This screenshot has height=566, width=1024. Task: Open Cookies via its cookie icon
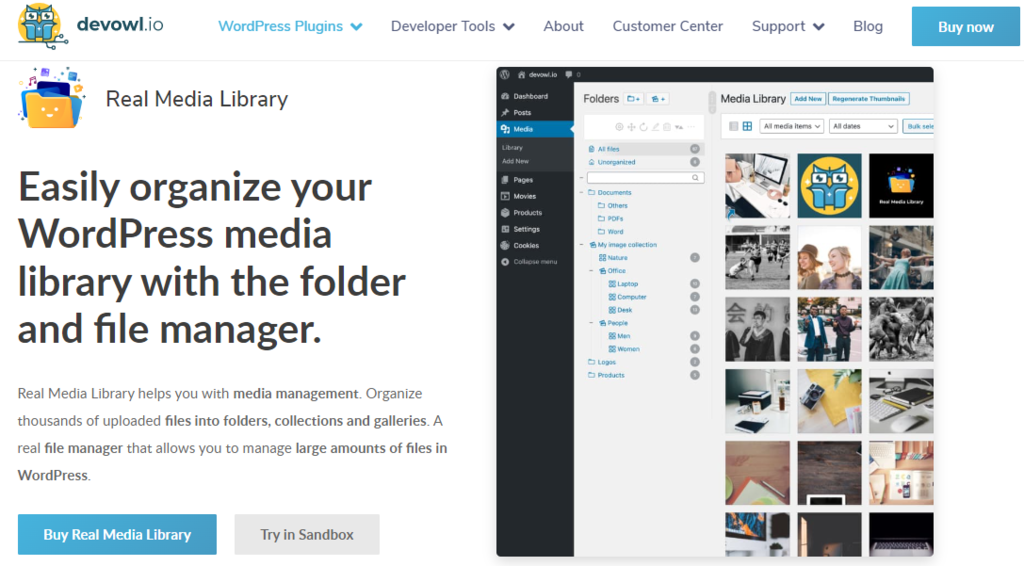(x=505, y=245)
